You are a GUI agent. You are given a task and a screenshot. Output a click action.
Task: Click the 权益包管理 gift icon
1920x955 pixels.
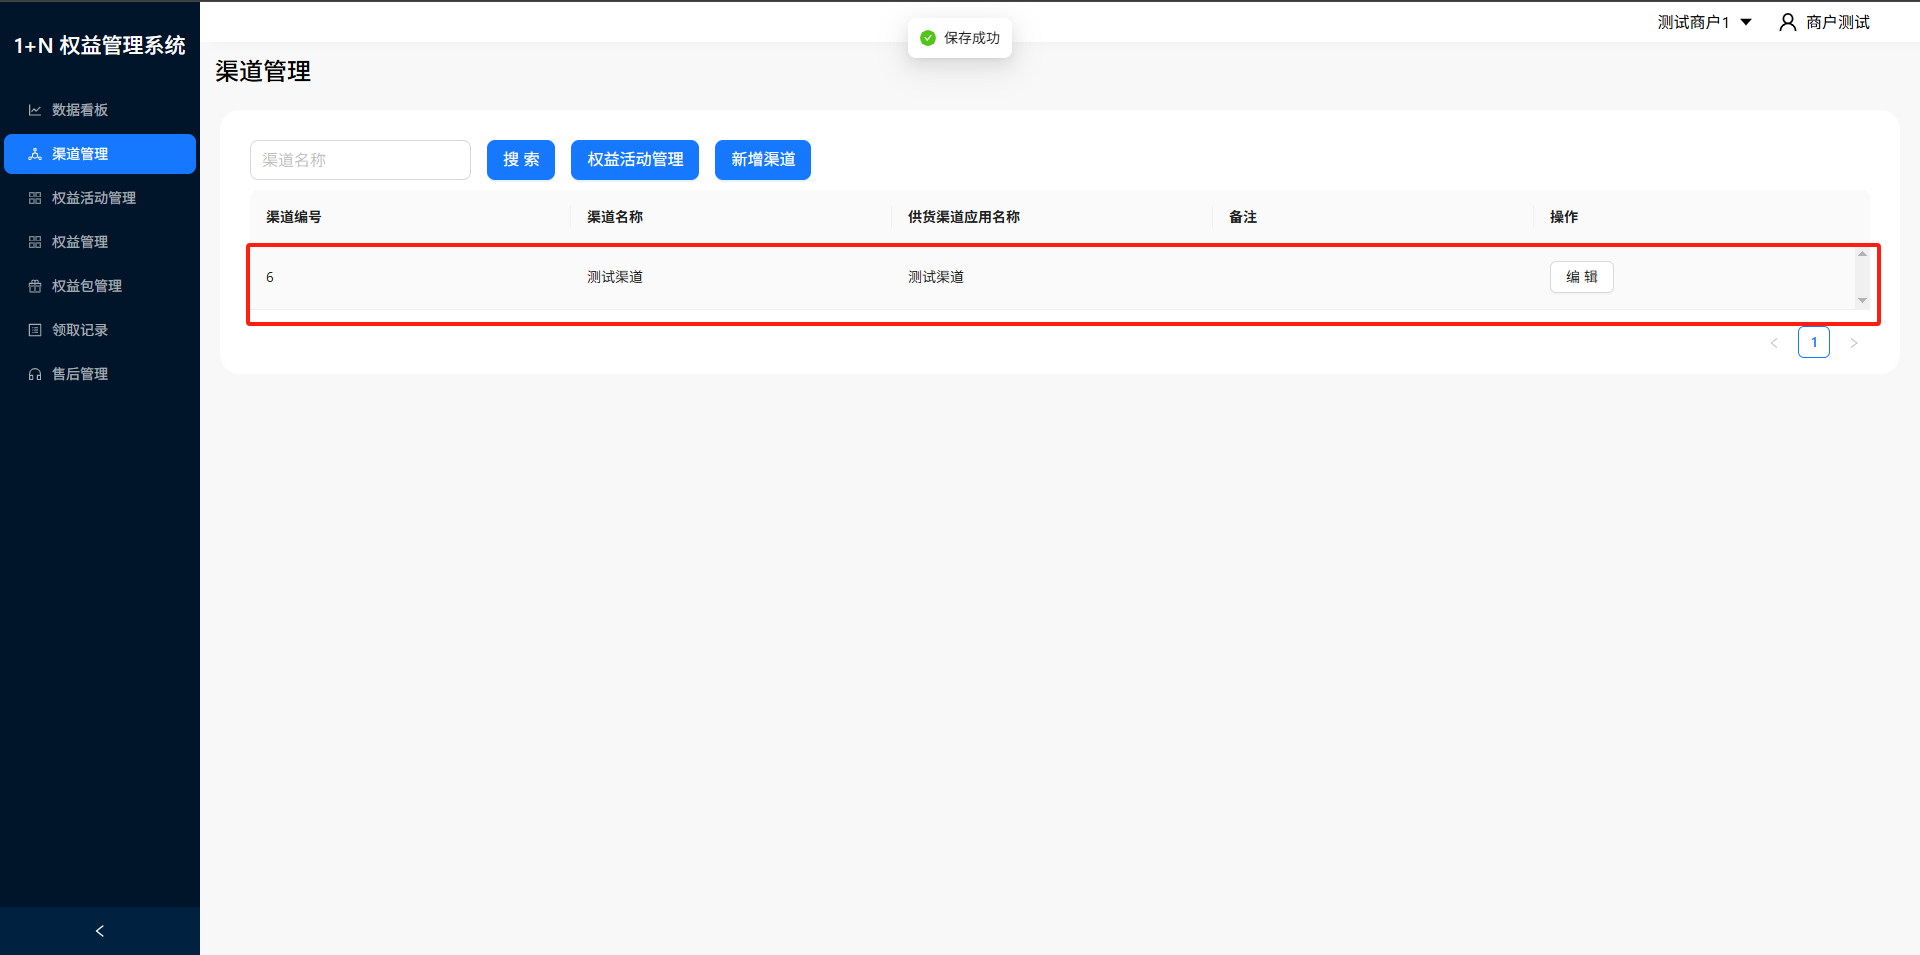click(x=35, y=286)
